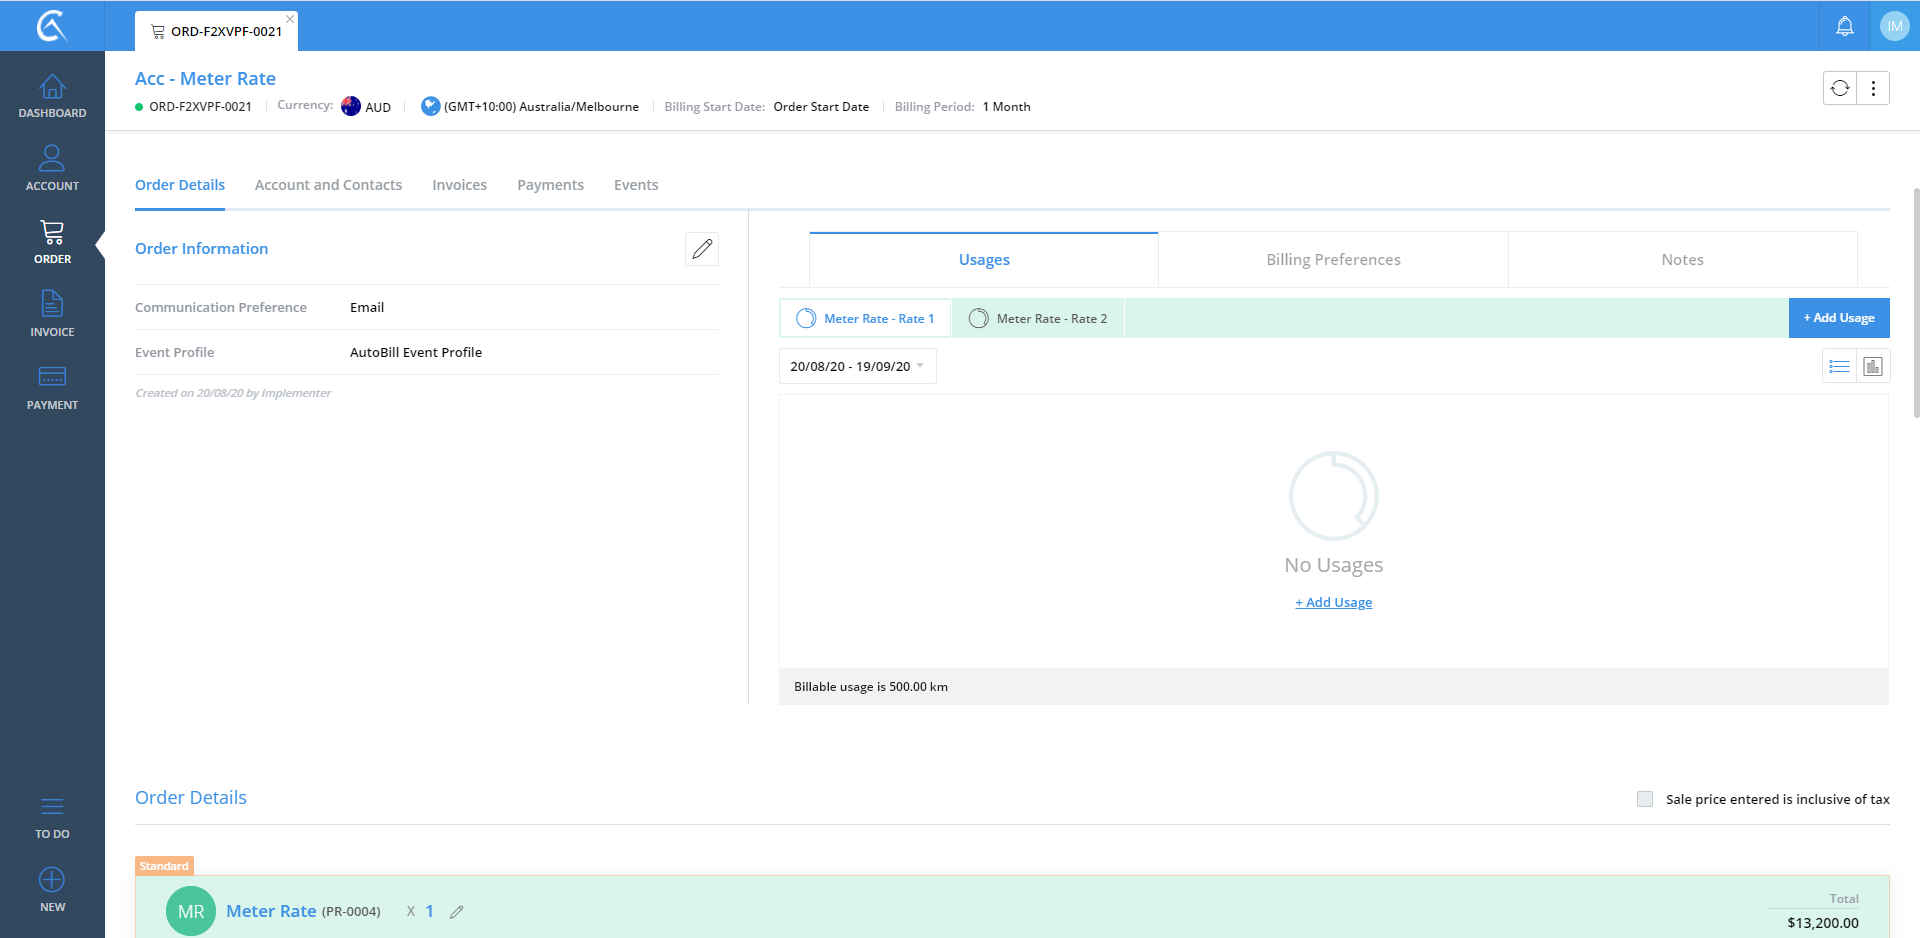1920x938 pixels.
Task: Open Payment section in sidebar
Action: 52,388
